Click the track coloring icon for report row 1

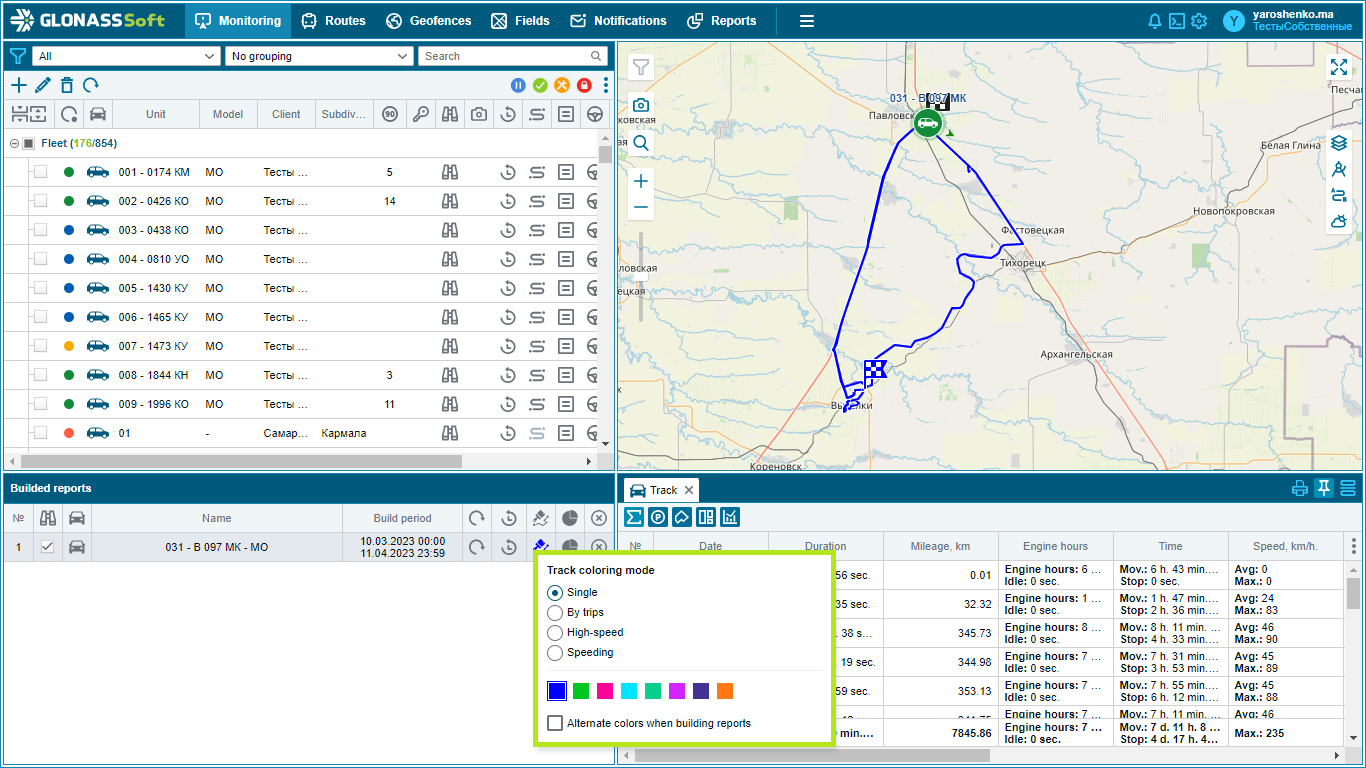coord(540,547)
